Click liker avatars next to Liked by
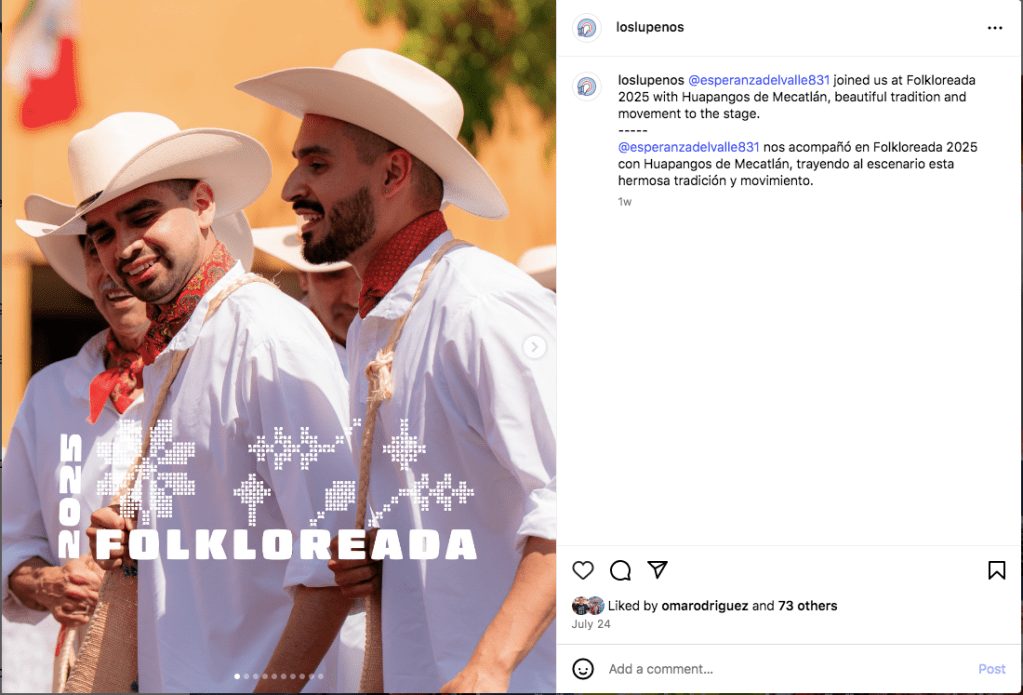Viewport: 1023px width, 695px height. click(588, 606)
